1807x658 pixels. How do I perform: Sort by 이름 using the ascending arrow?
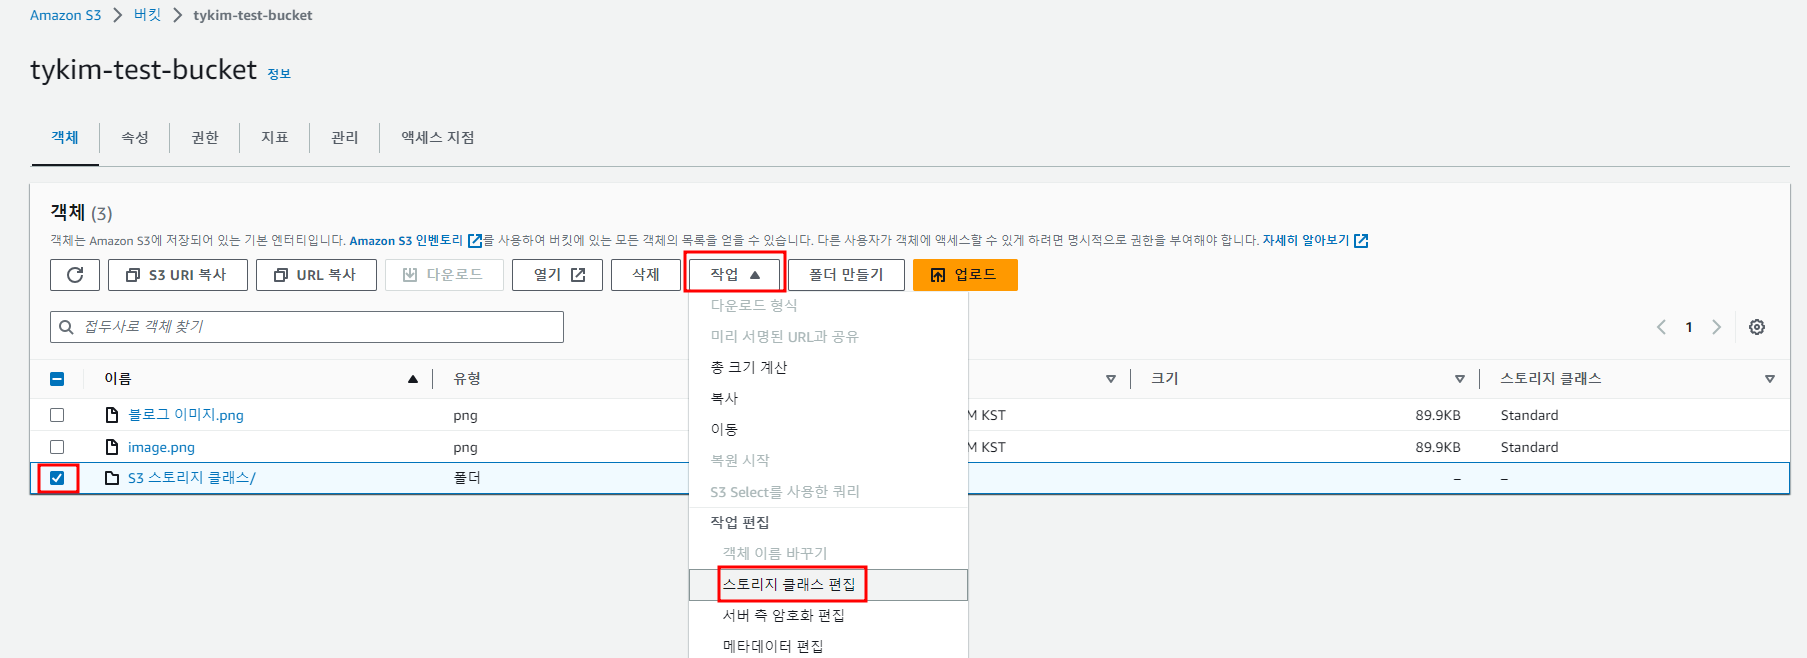click(x=413, y=379)
